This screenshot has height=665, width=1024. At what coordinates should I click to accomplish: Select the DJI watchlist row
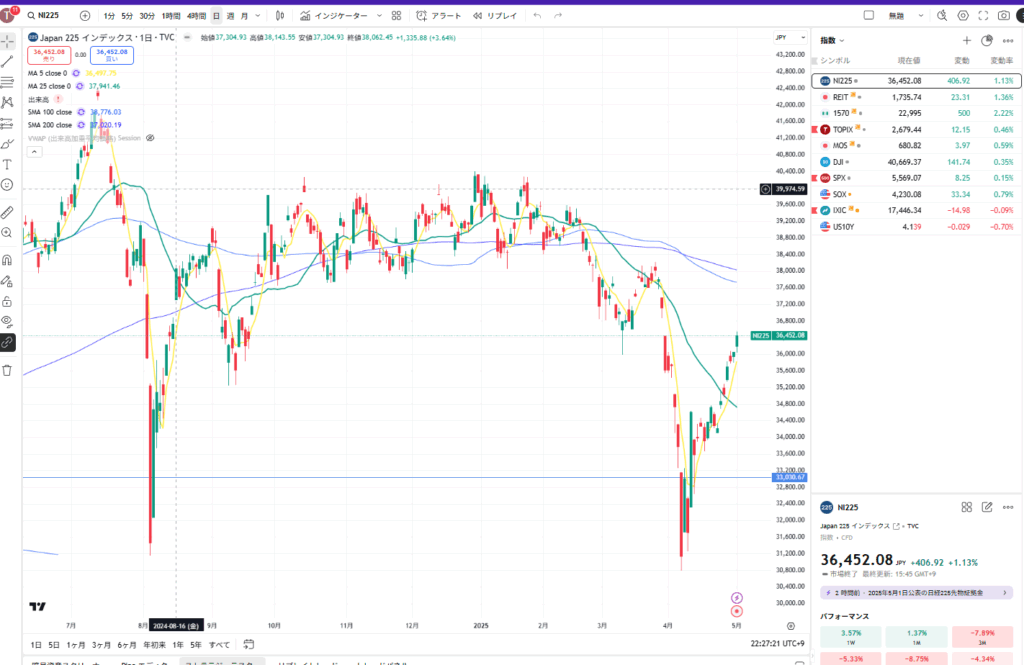click(916, 162)
